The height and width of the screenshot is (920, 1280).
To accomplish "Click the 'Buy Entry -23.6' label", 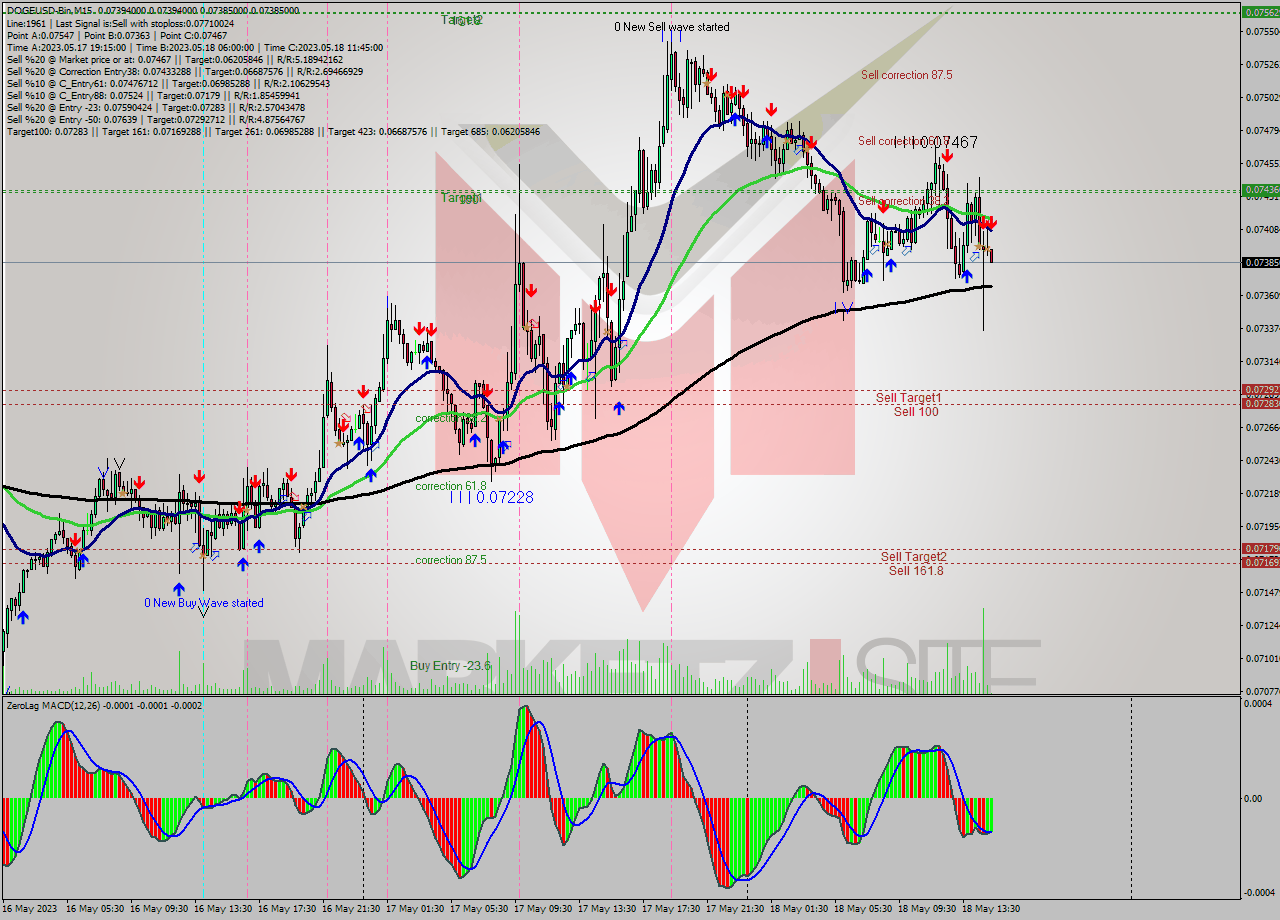I will click(450, 666).
